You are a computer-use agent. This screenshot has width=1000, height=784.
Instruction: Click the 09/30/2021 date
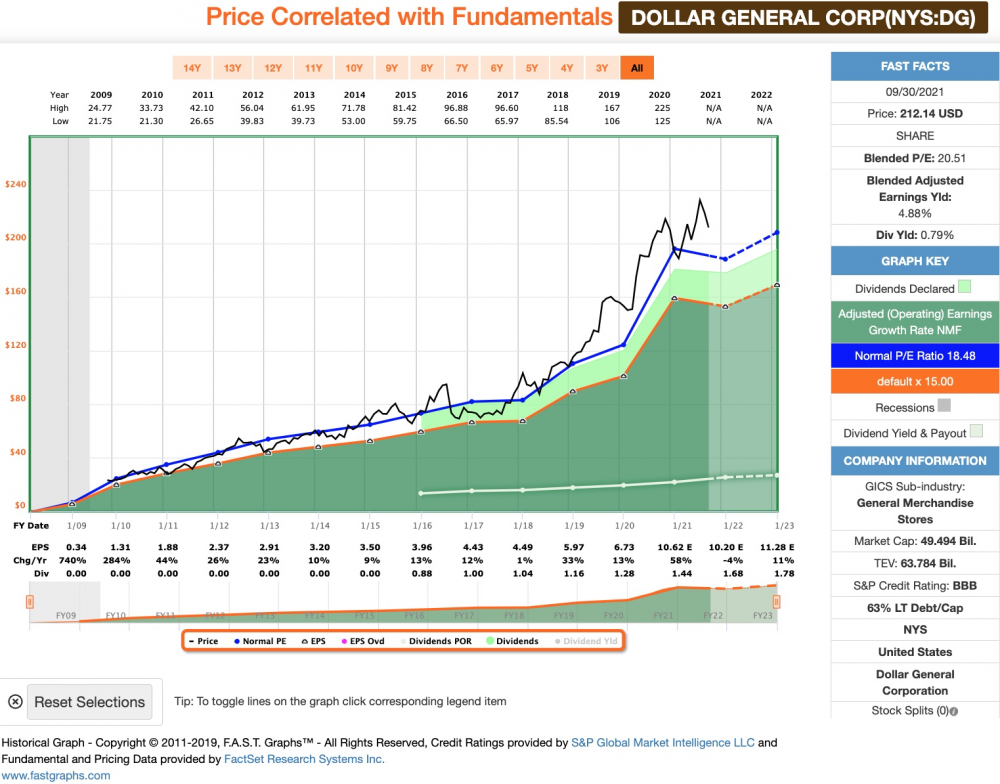[x=915, y=92]
